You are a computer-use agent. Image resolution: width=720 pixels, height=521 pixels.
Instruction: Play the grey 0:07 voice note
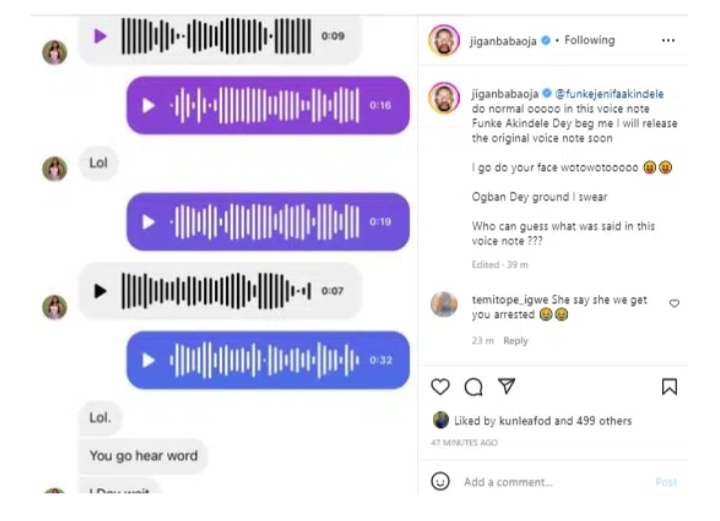coord(100,291)
